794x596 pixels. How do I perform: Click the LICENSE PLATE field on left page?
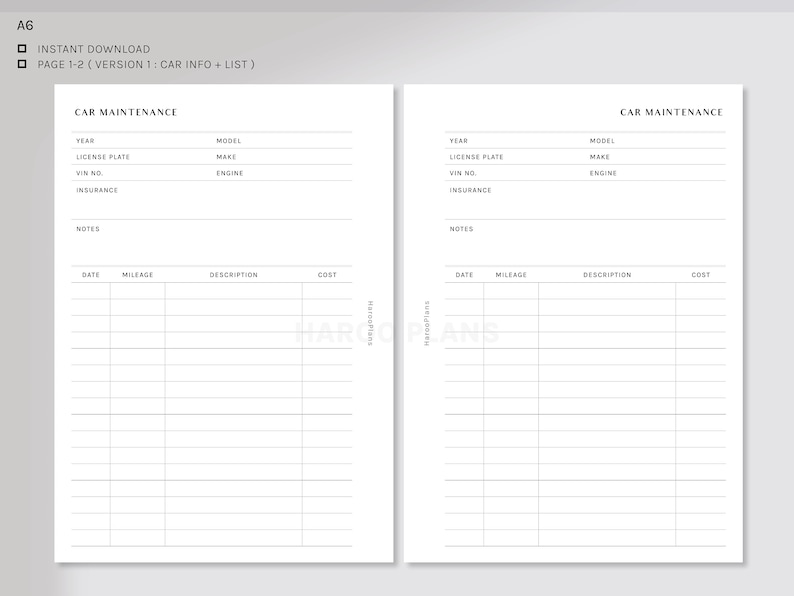[x=142, y=157]
